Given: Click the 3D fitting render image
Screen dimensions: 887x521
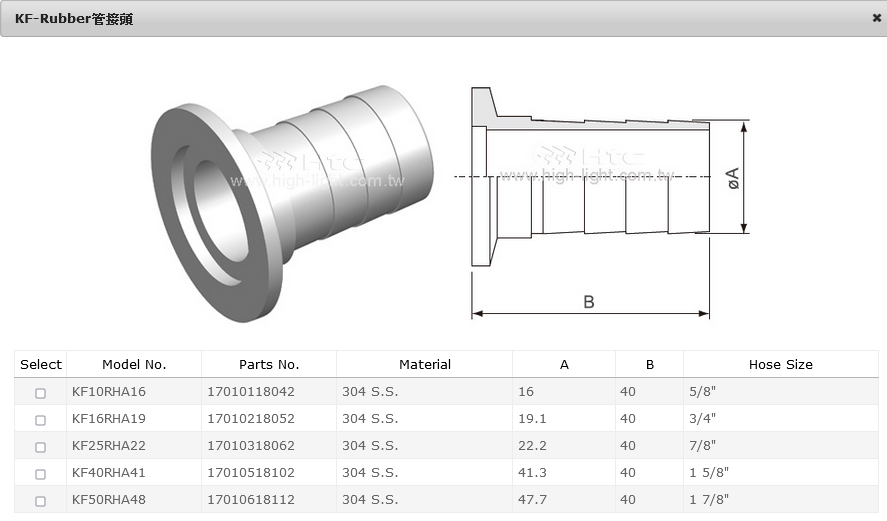Looking at the screenshot, I should (293, 204).
